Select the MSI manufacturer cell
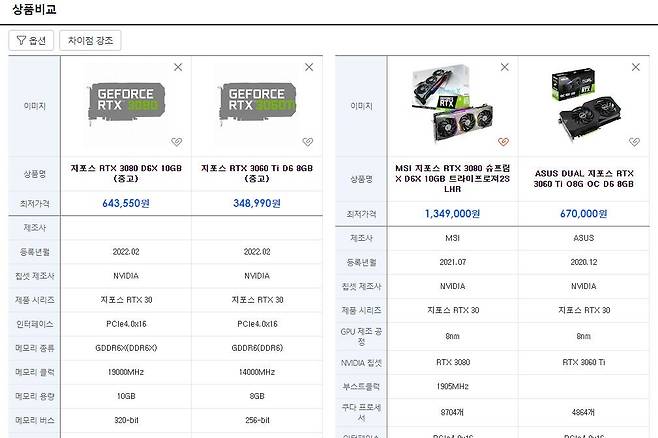The width and height of the screenshot is (658, 438). click(x=452, y=238)
